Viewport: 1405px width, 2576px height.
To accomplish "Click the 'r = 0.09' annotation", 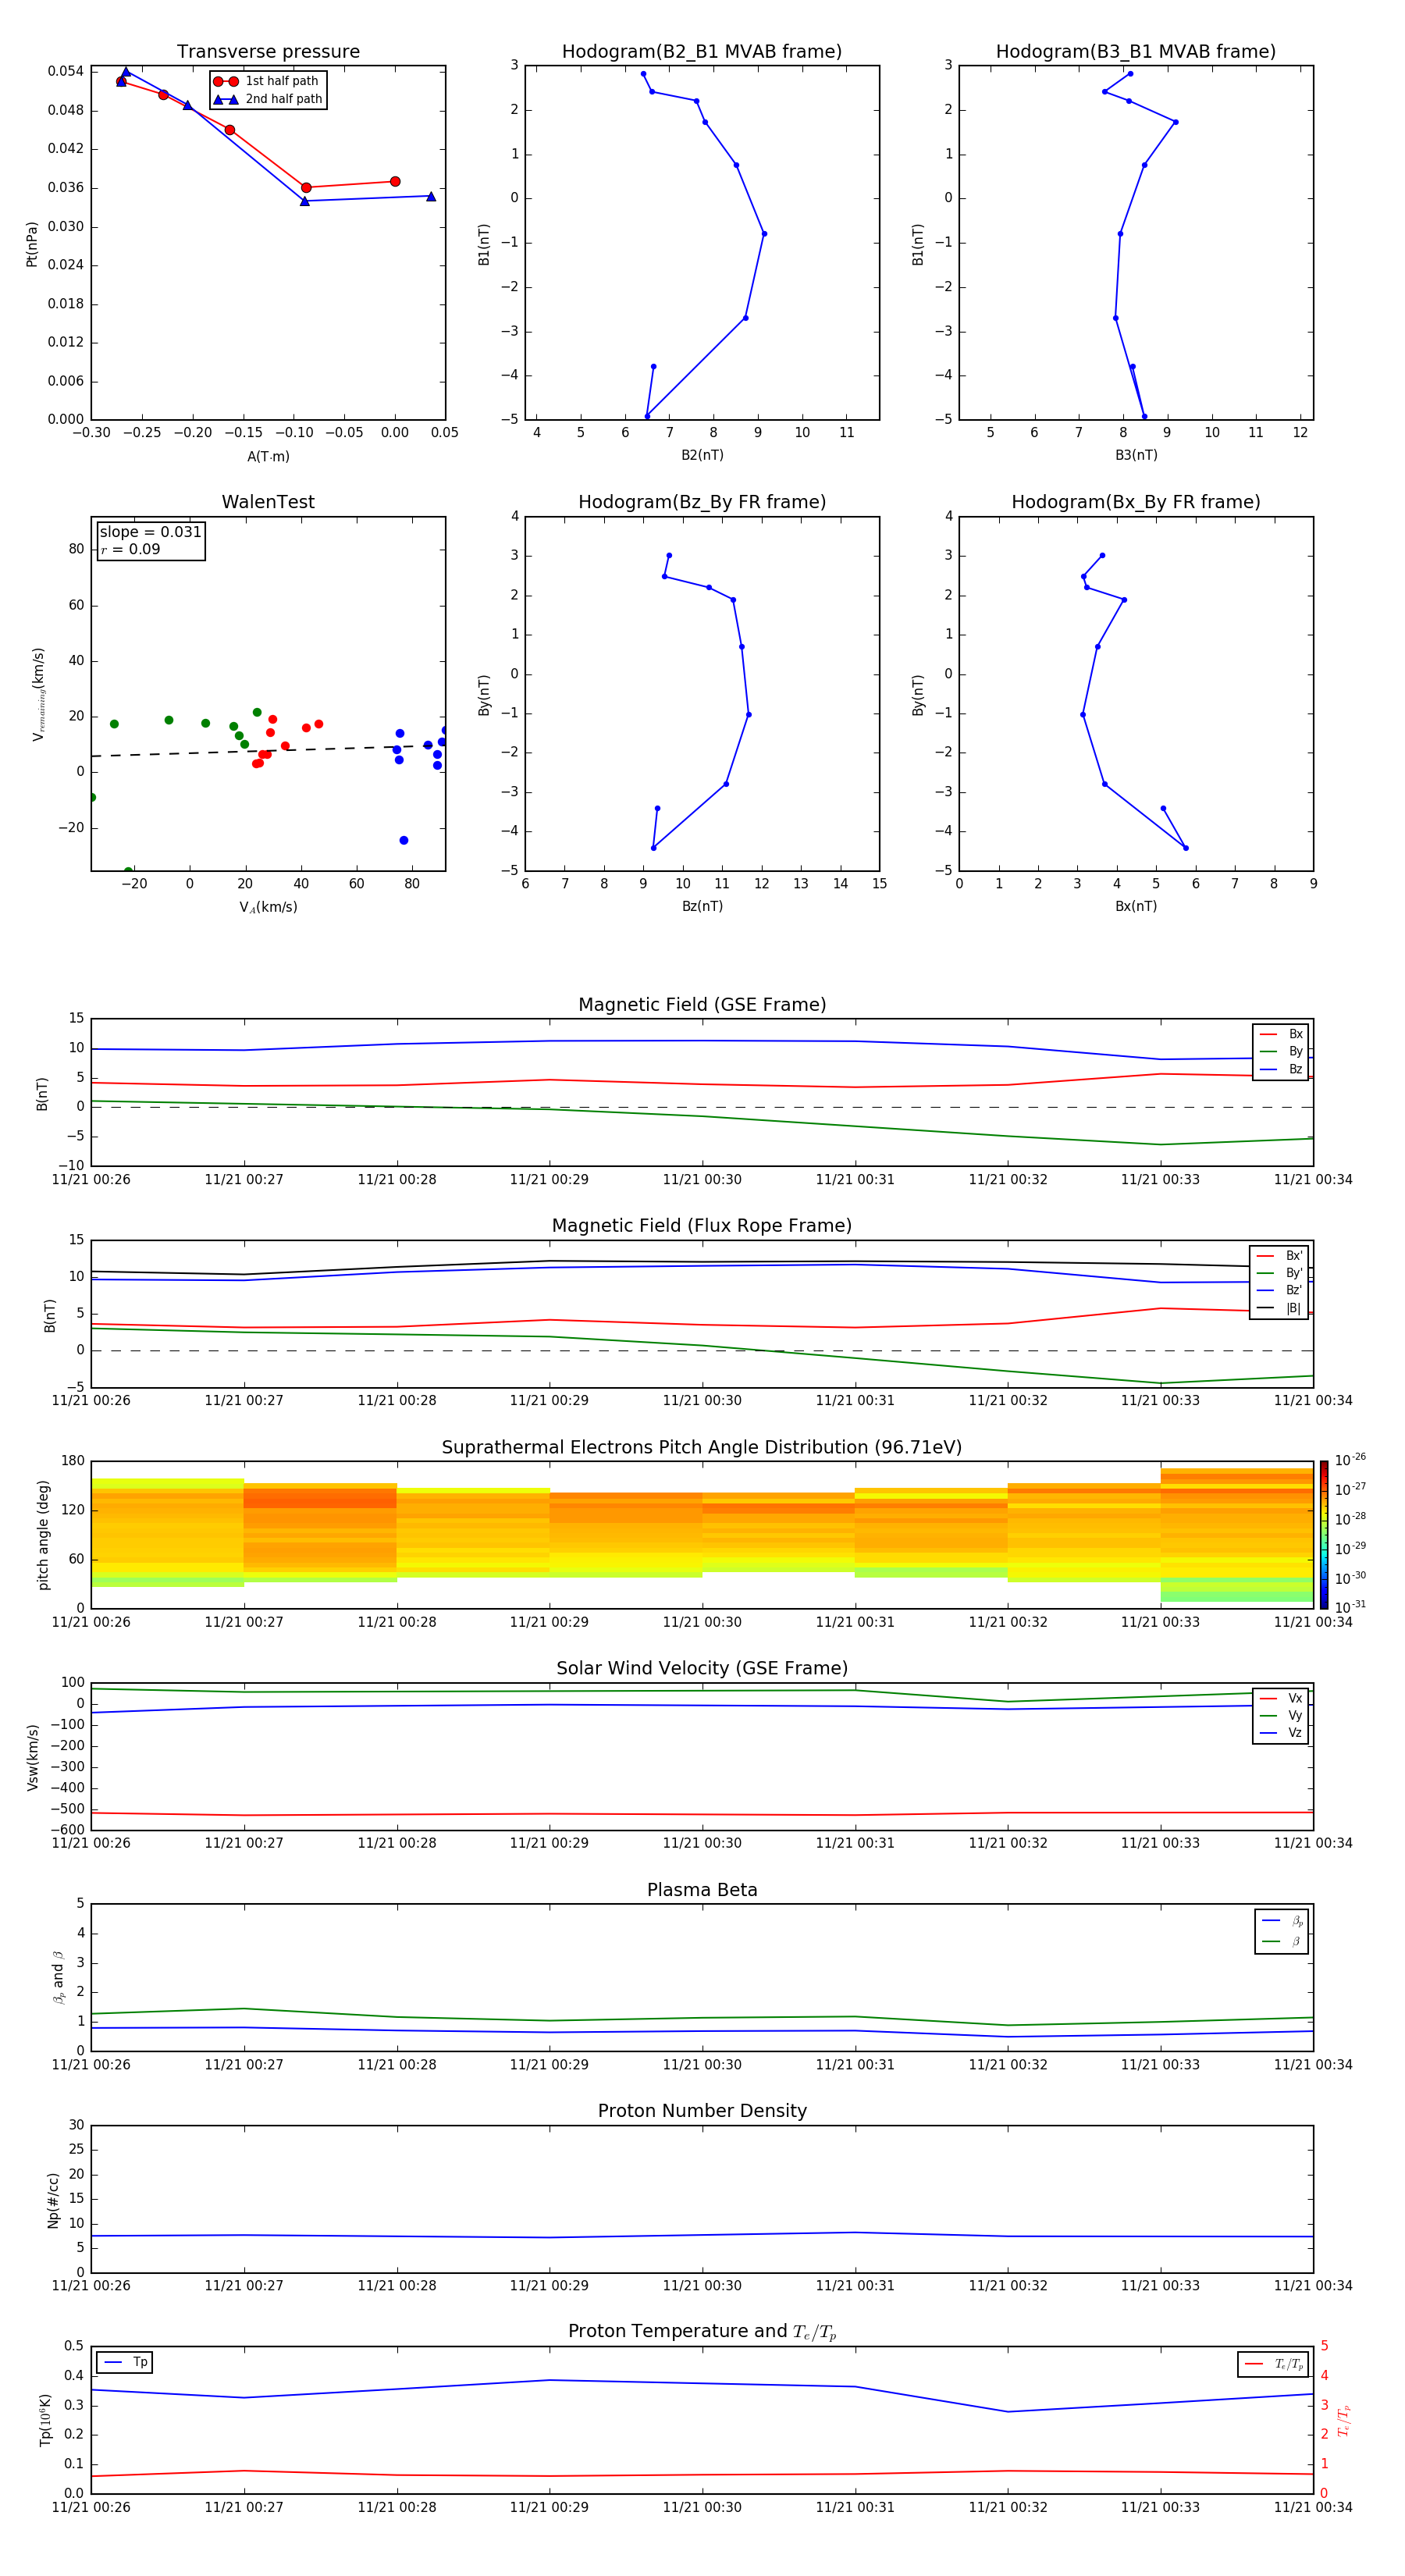I will tap(130, 550).
